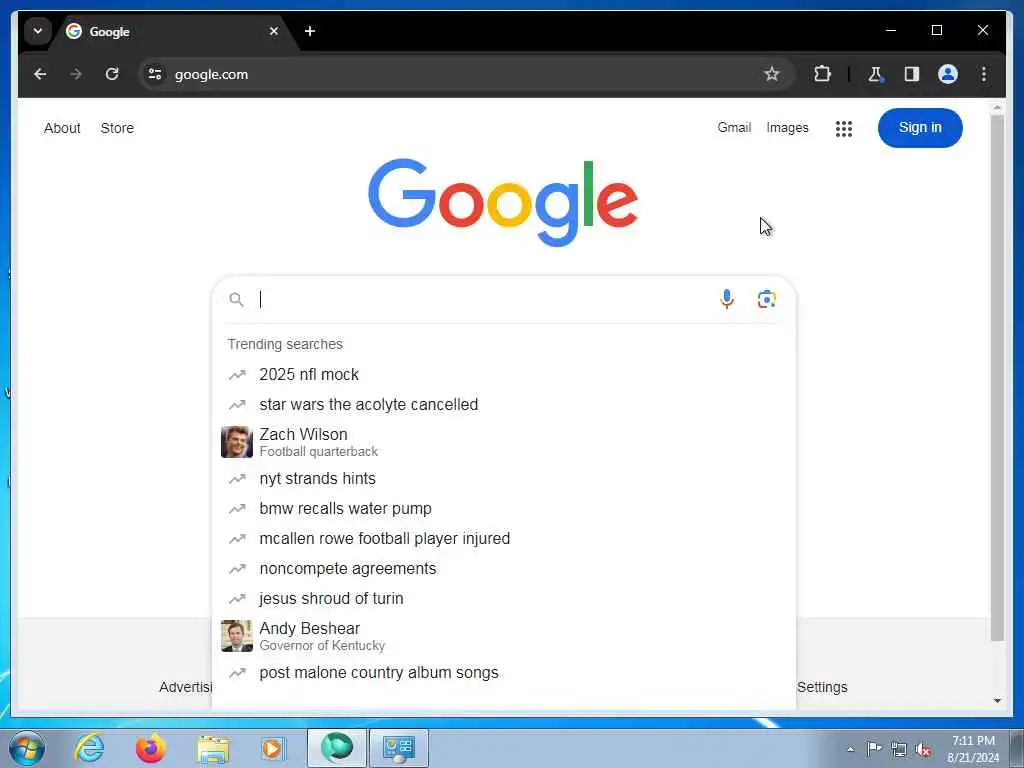This screenshot has height=768, width=1024.
Task: Choose 'noncompete agreements' trending search
Action: pyautogui.click(x=504, y=569)
